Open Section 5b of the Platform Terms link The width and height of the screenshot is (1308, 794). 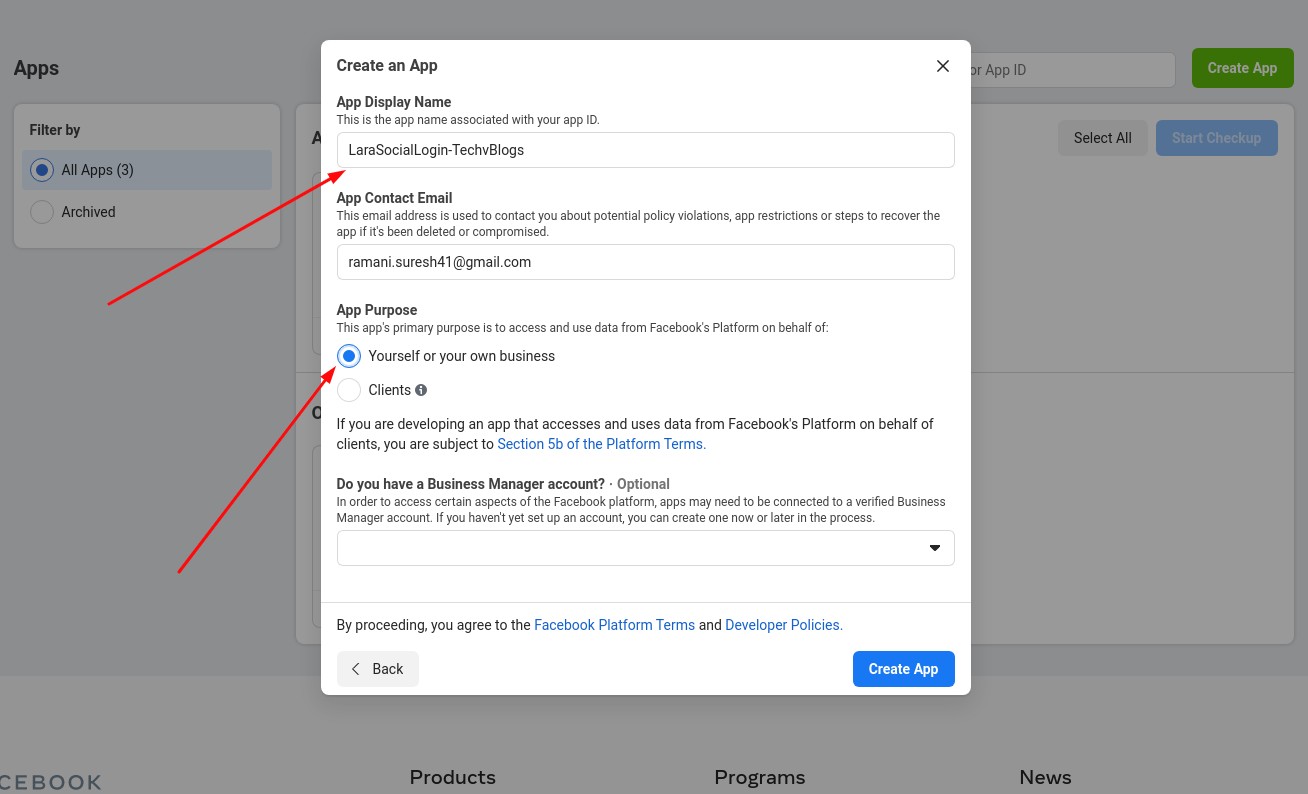point(602,444)
